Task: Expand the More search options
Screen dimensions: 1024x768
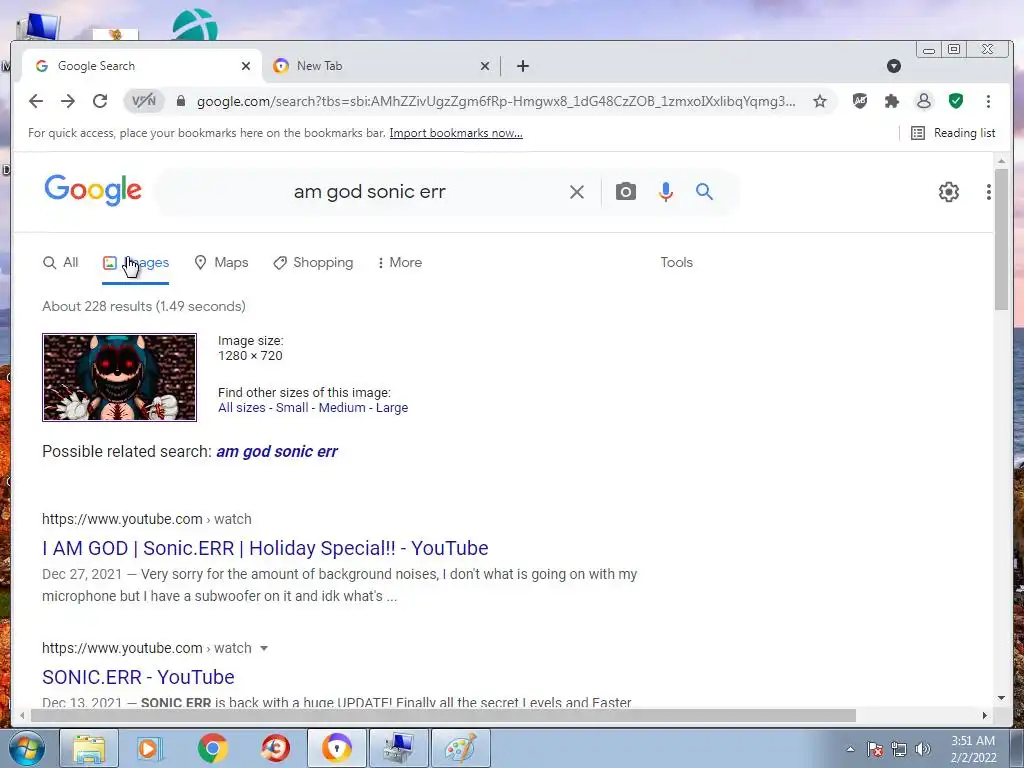Action: [x=400, y=263]
